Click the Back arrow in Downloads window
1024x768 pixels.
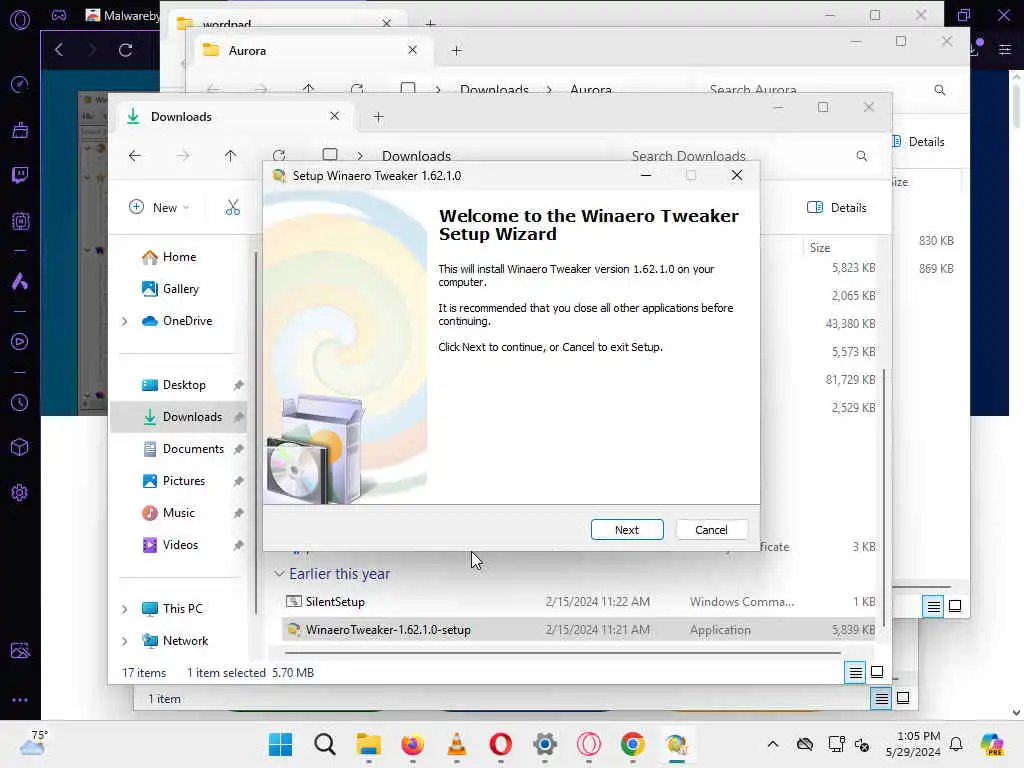(x=135, y=155)
